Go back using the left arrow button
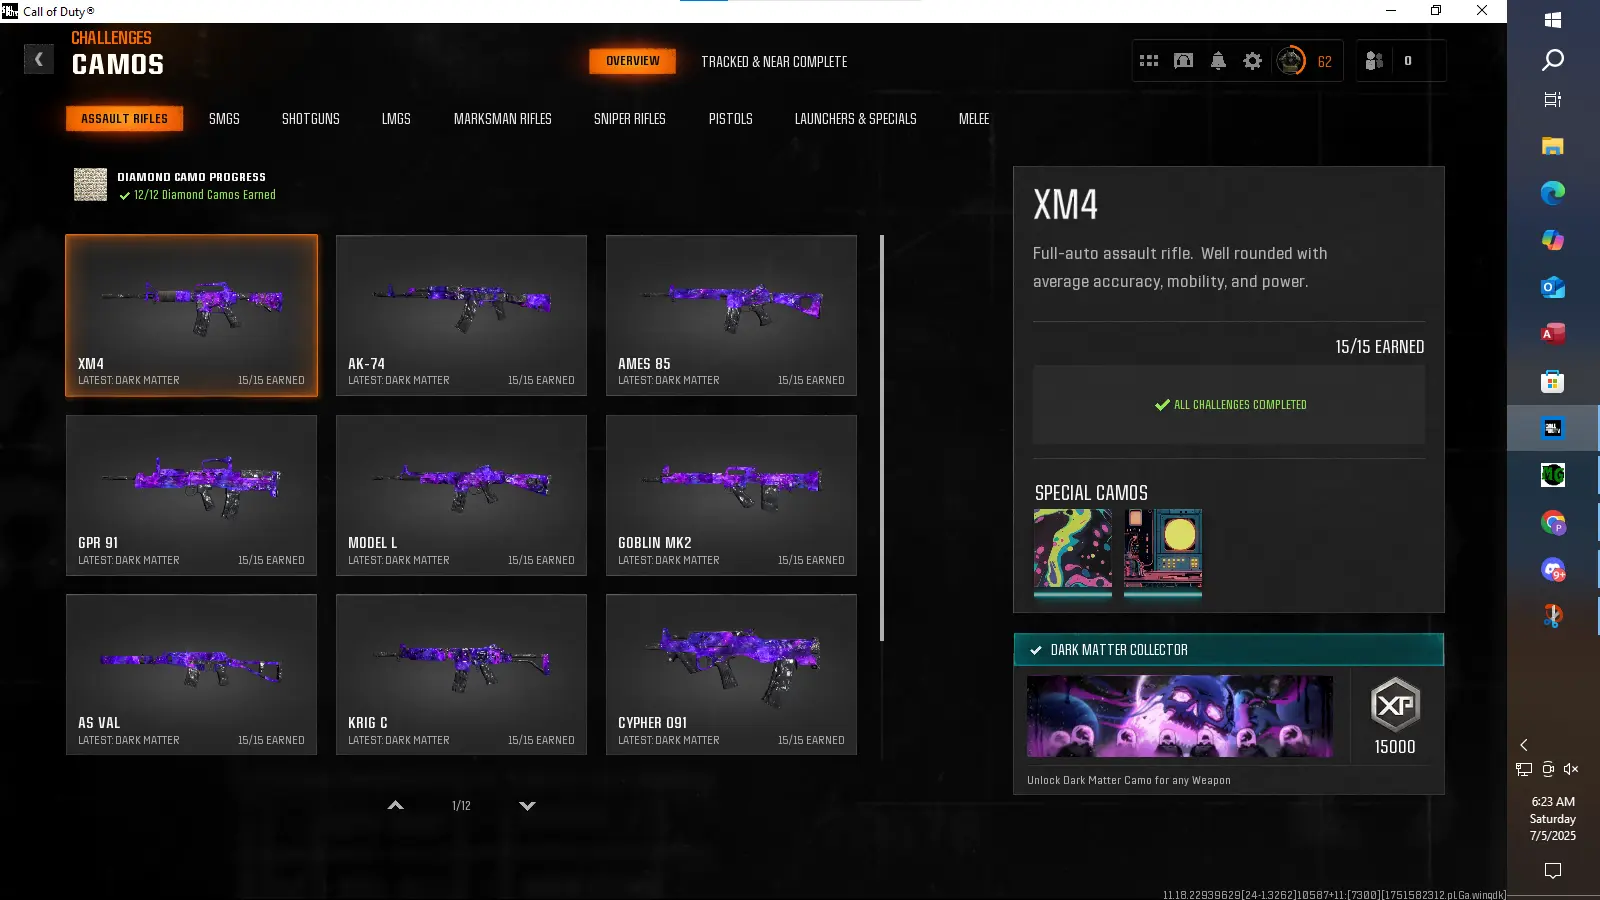This screenshot has width=1600, height=900. coord(39,60)
